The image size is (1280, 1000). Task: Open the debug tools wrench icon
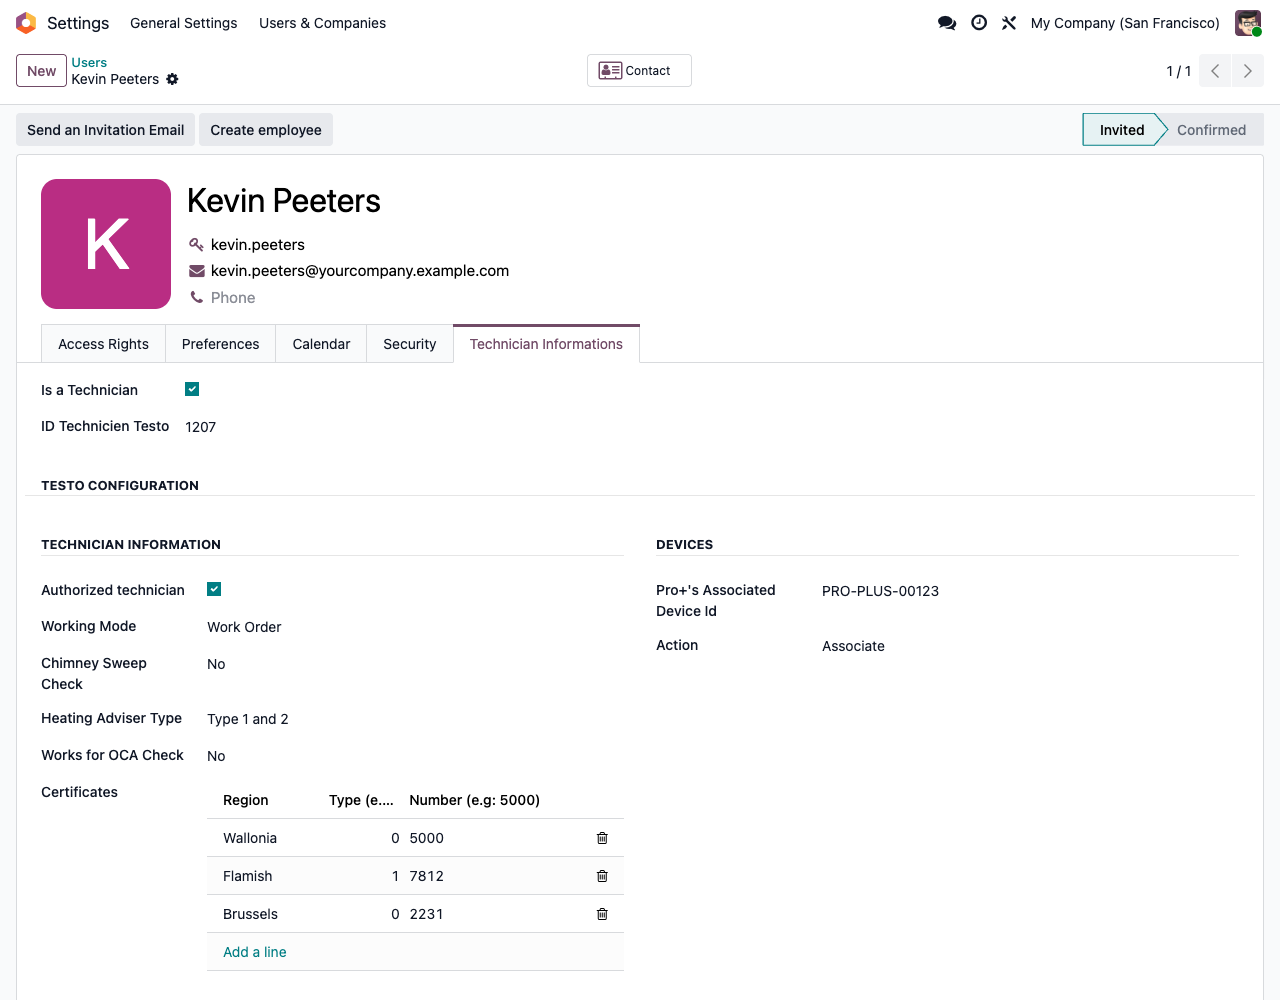click(x=1009, y=23)
